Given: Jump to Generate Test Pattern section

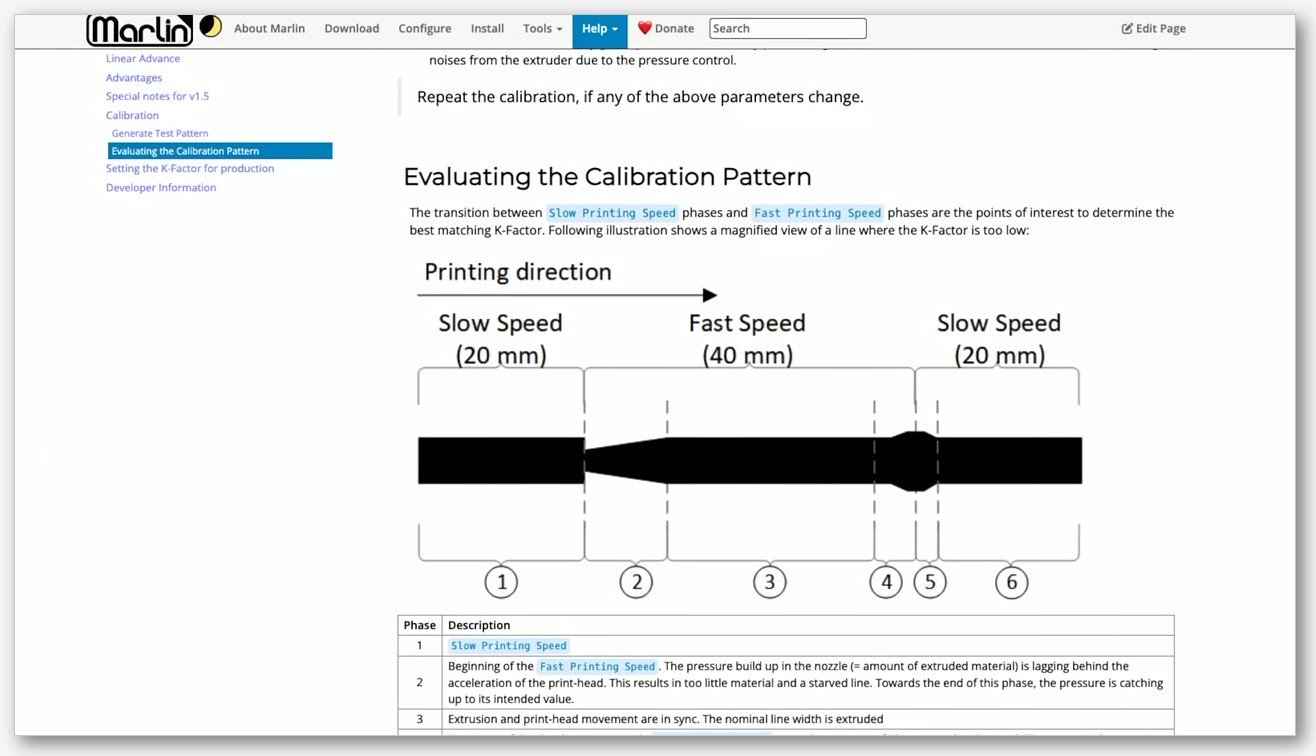Looking at the screenshot, I should [x=160, y=134].
